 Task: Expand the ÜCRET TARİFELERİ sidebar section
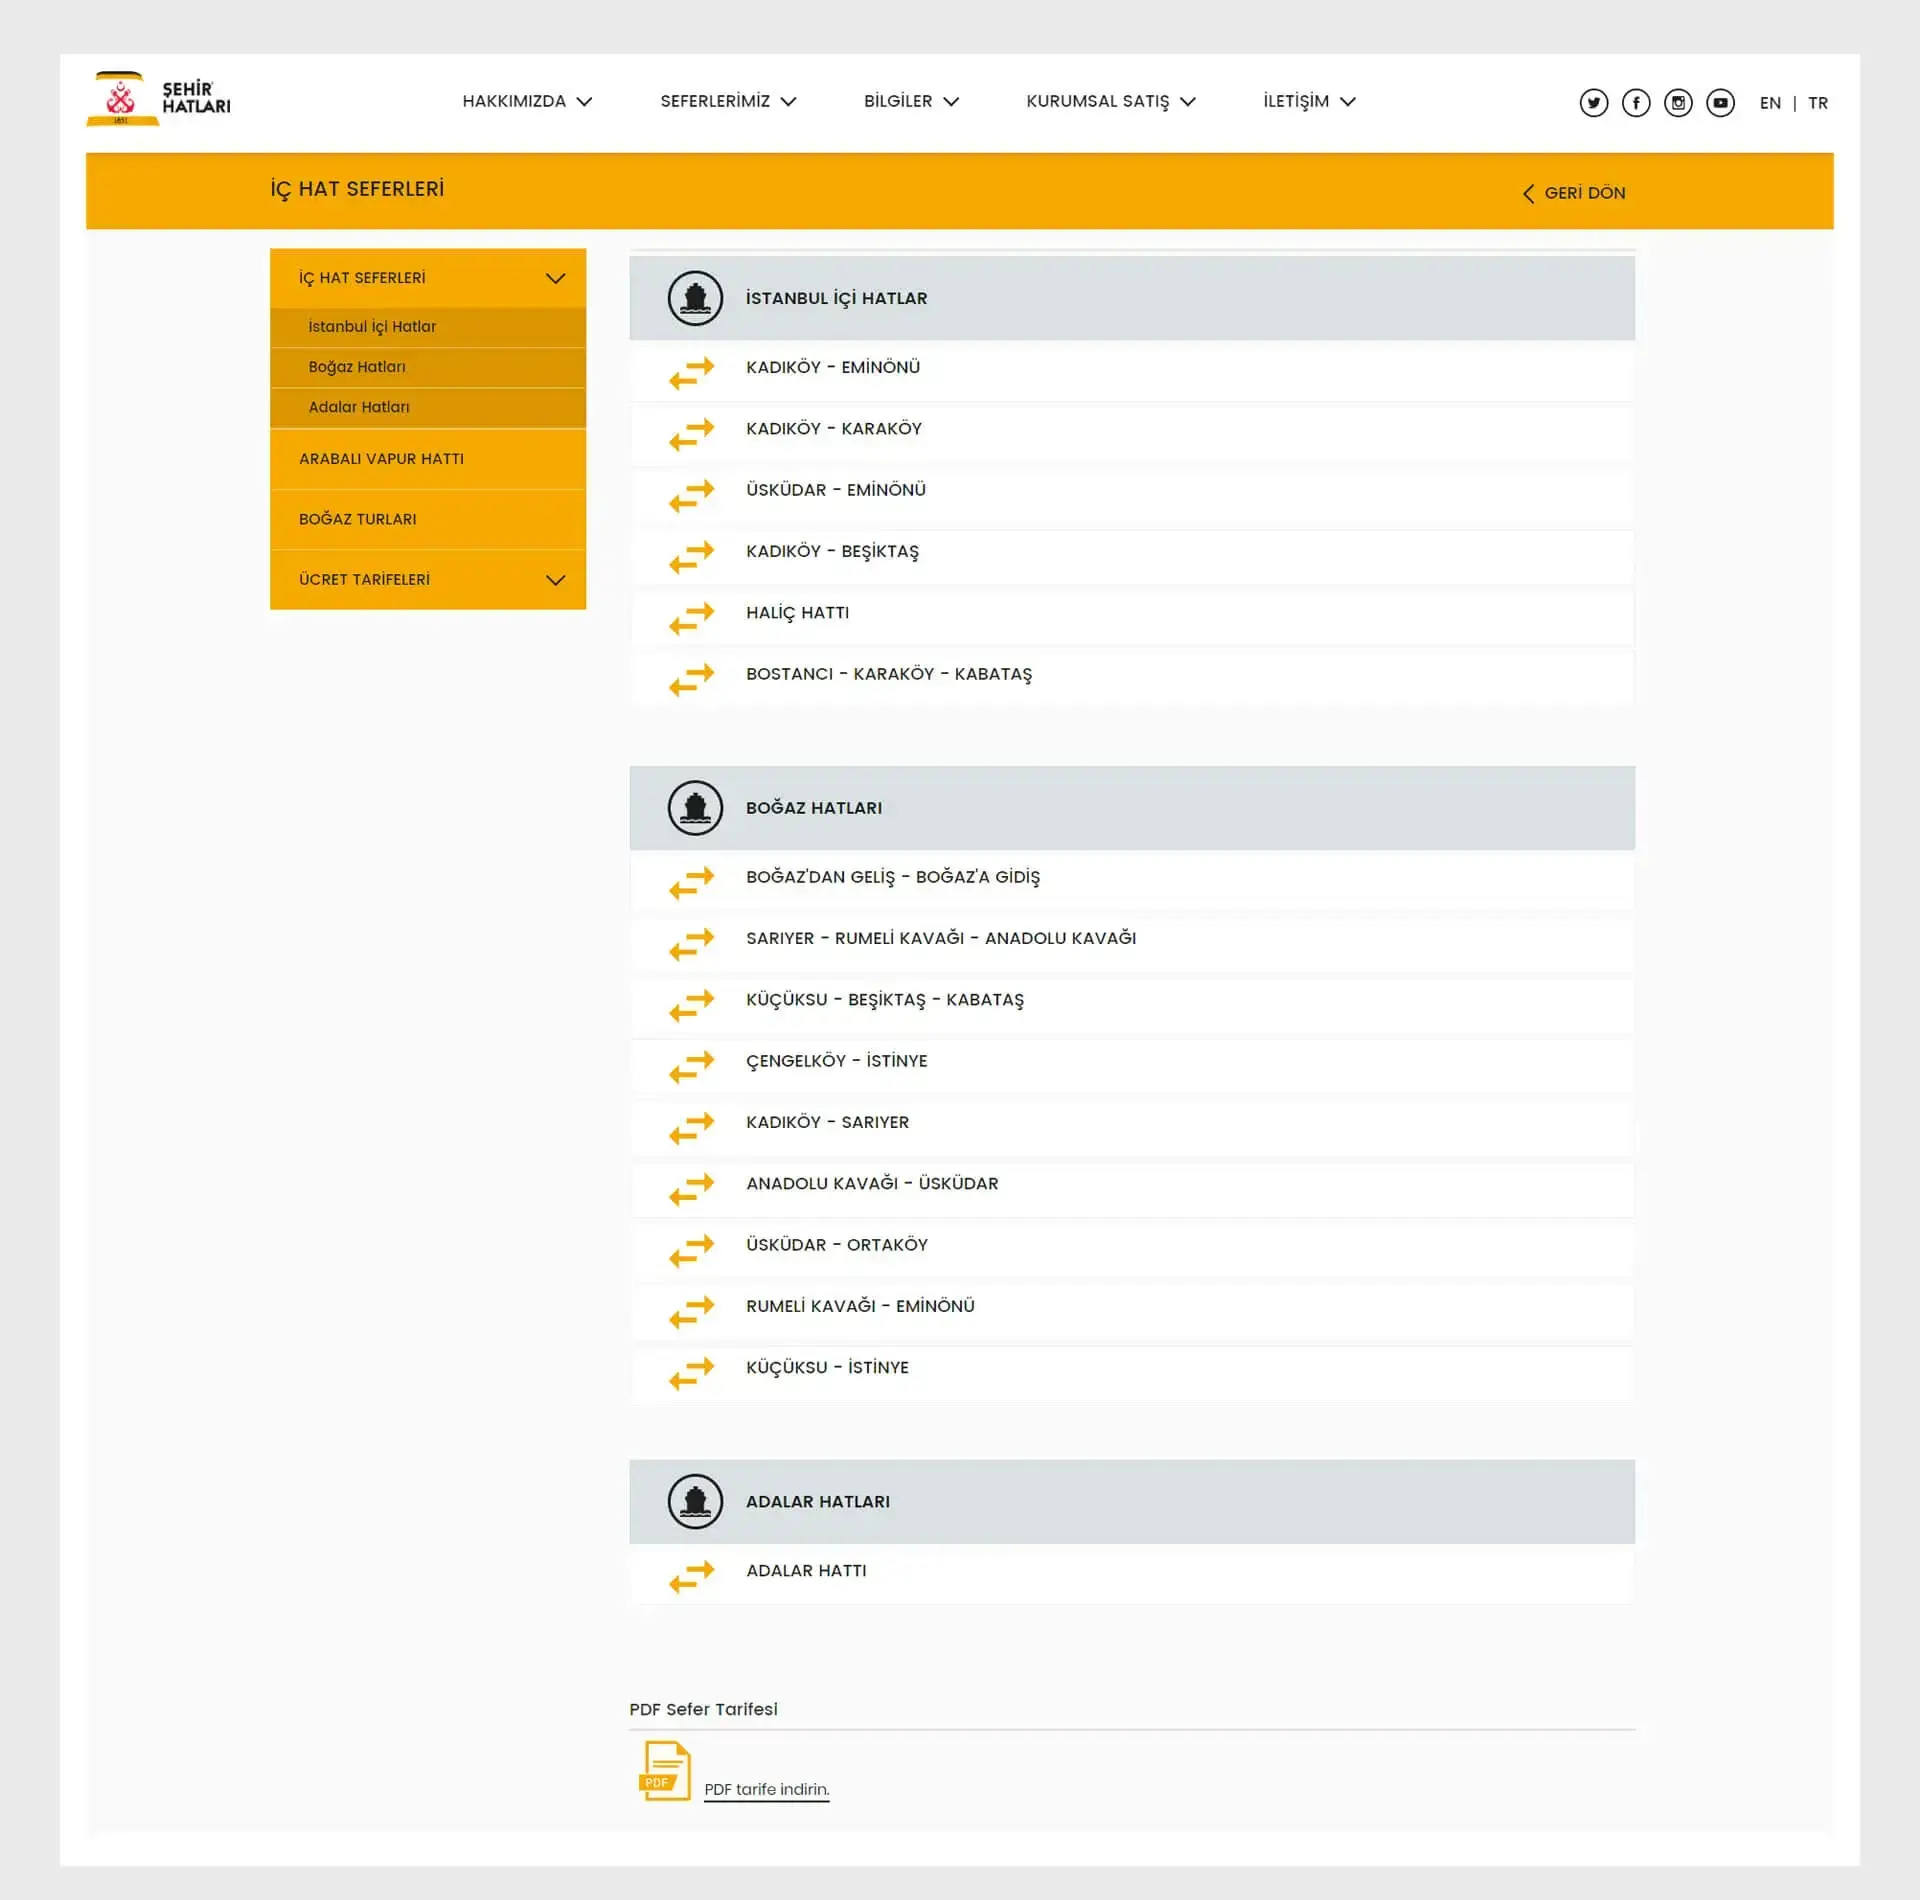554,578
